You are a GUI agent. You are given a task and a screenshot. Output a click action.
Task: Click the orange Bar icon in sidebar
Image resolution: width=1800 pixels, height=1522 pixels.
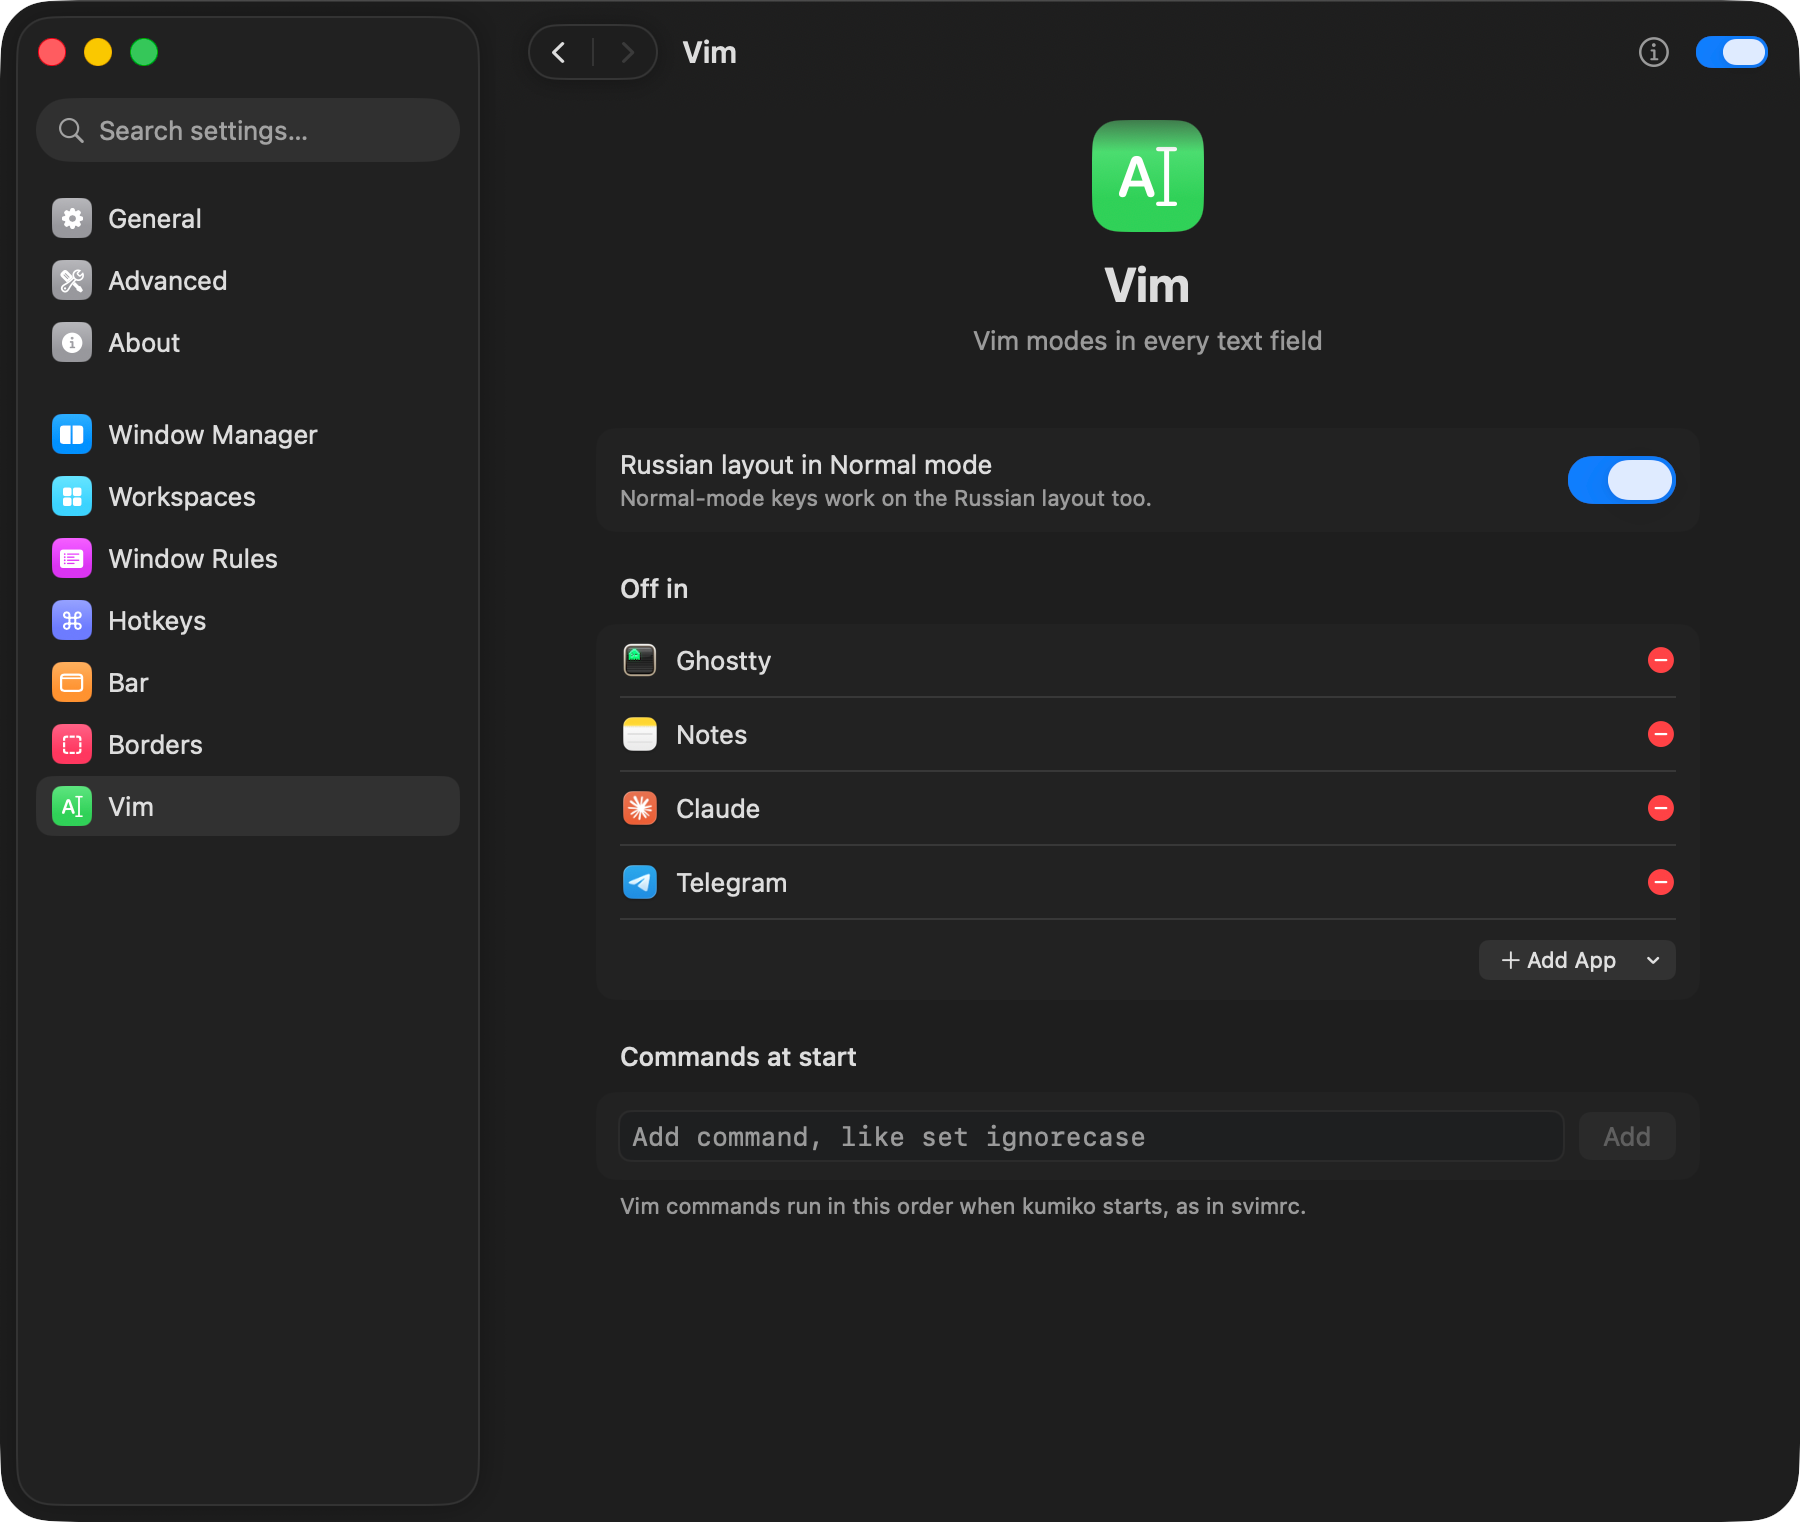pos(72,683)
